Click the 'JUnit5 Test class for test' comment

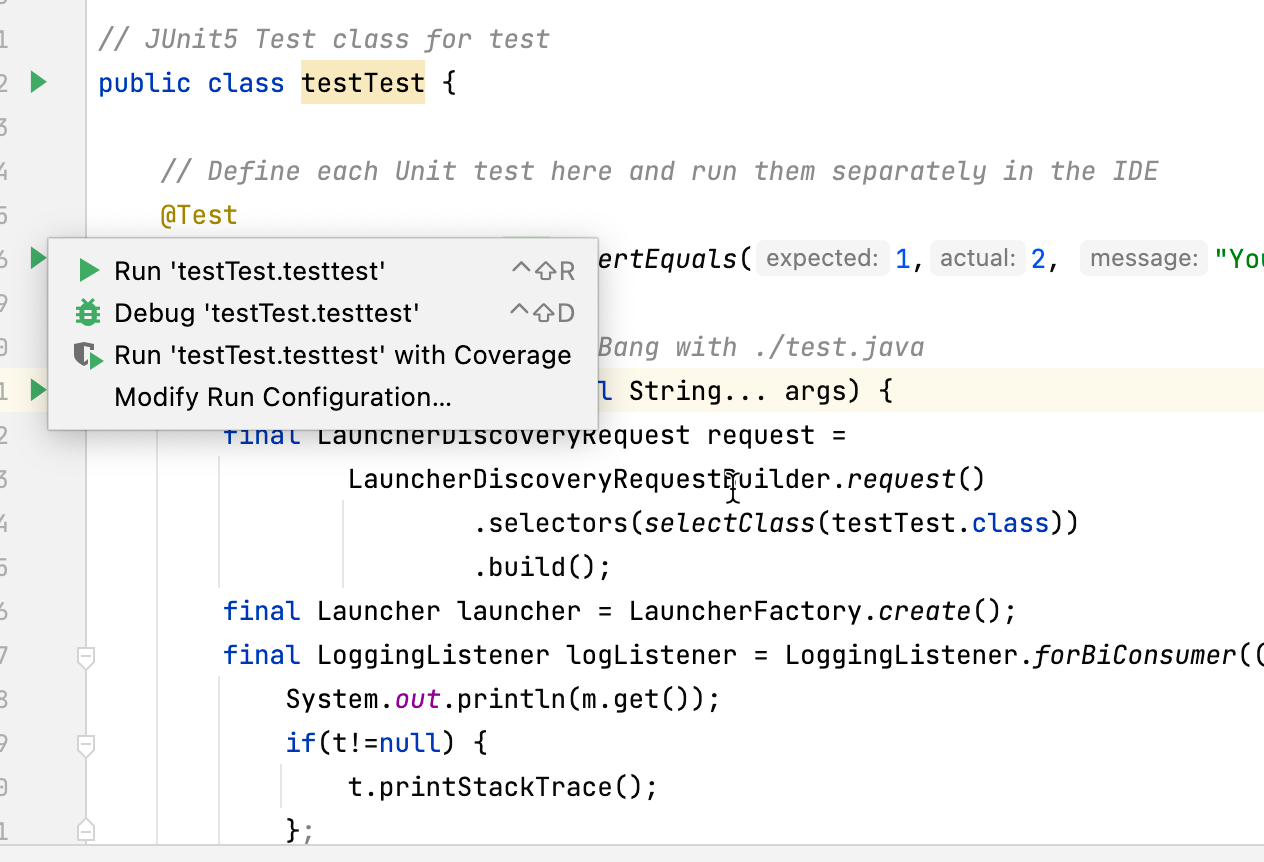pos(324,39)
